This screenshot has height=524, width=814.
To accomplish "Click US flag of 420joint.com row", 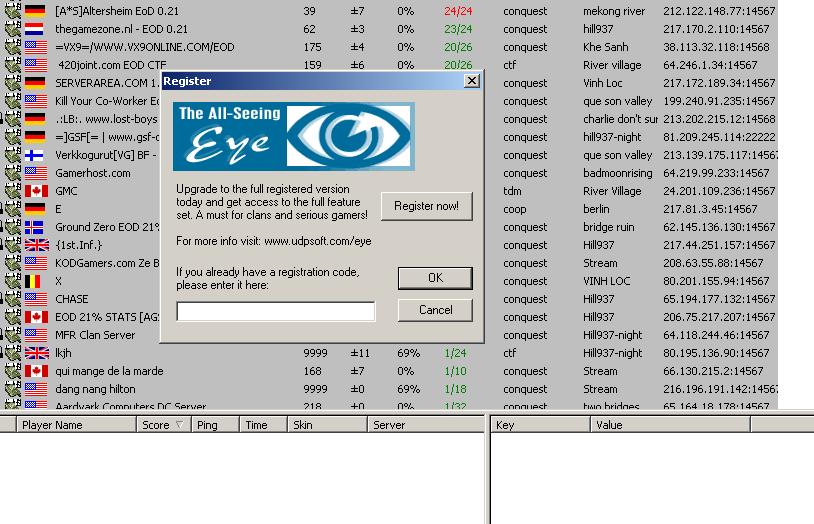I will [x=35, y=65].
